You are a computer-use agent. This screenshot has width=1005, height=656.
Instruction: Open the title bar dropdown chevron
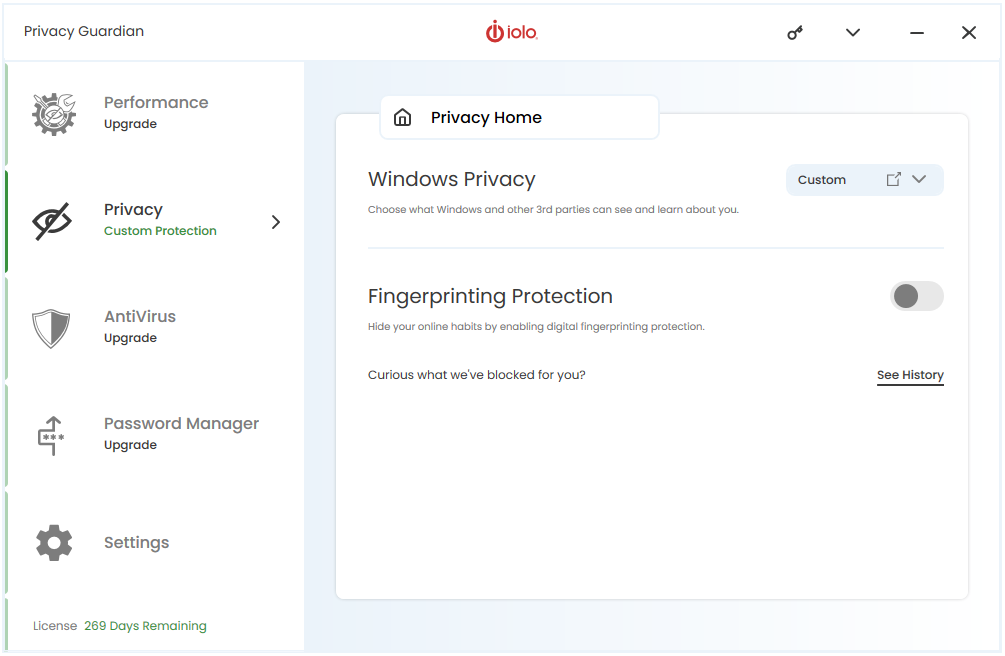[x=852, y=33]
